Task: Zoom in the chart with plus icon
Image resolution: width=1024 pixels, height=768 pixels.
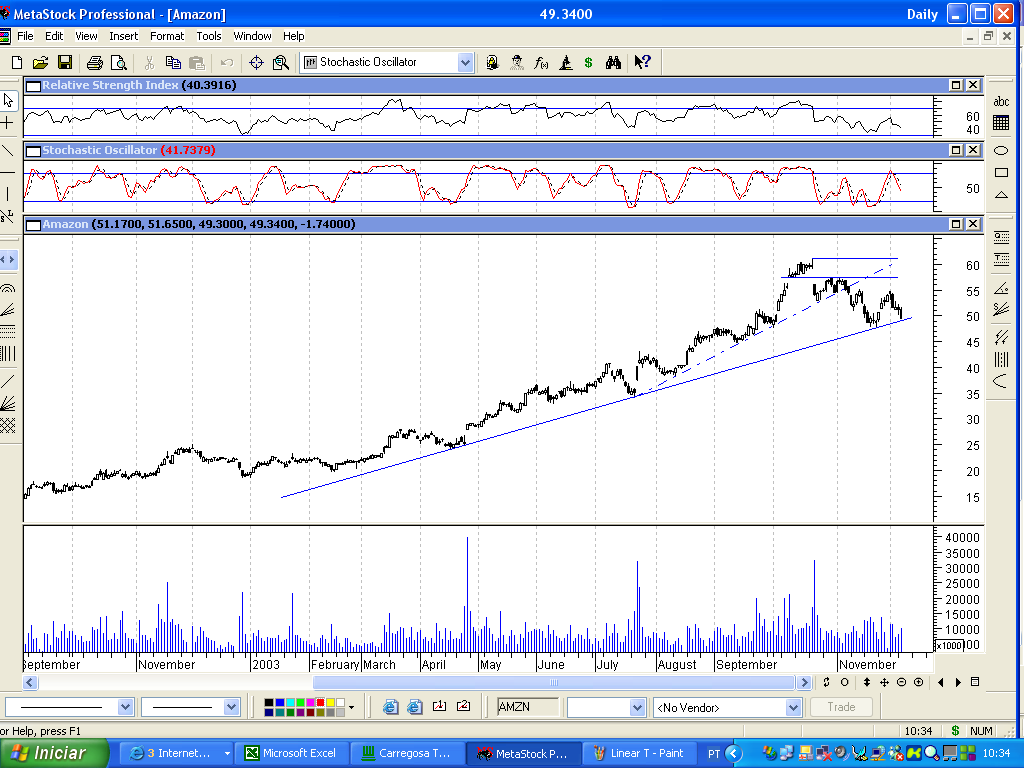Action: coord(918,682)
